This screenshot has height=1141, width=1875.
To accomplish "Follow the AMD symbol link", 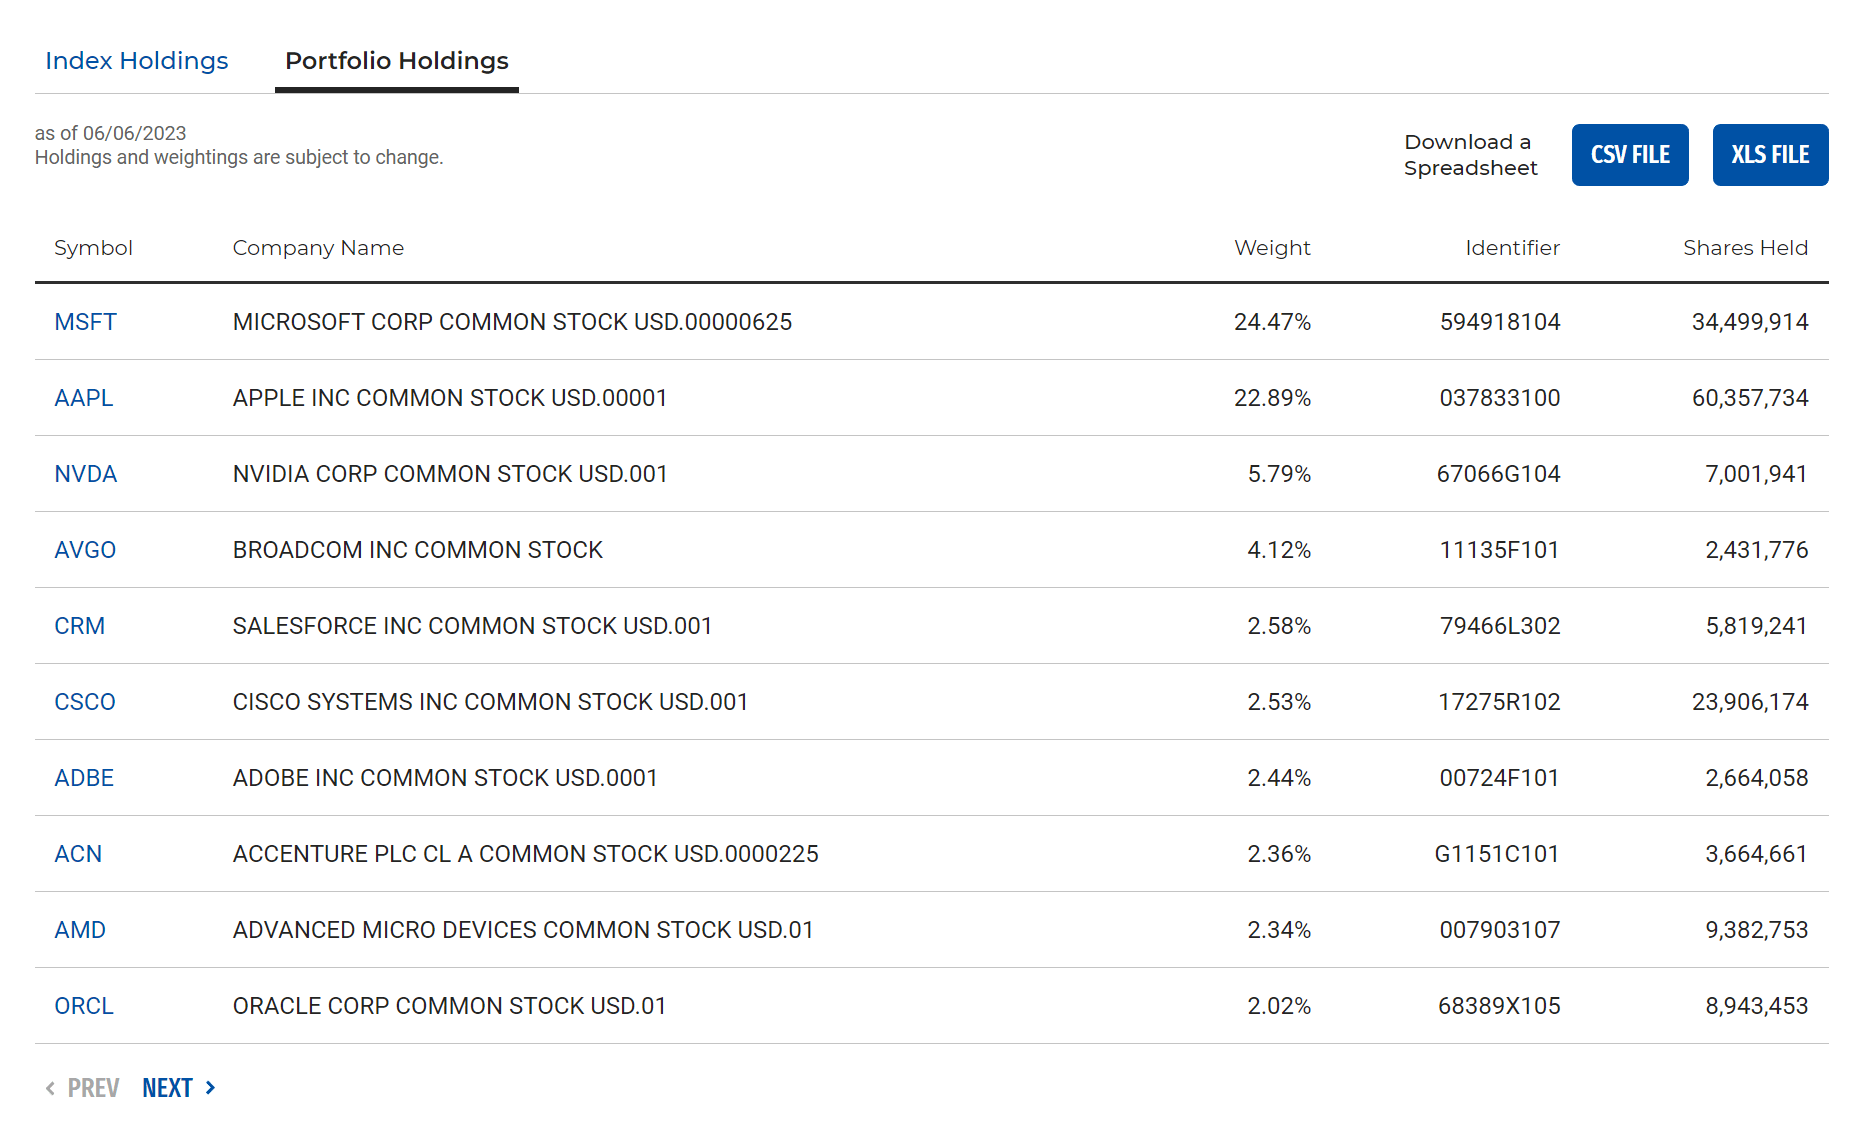I will [80, 930].
